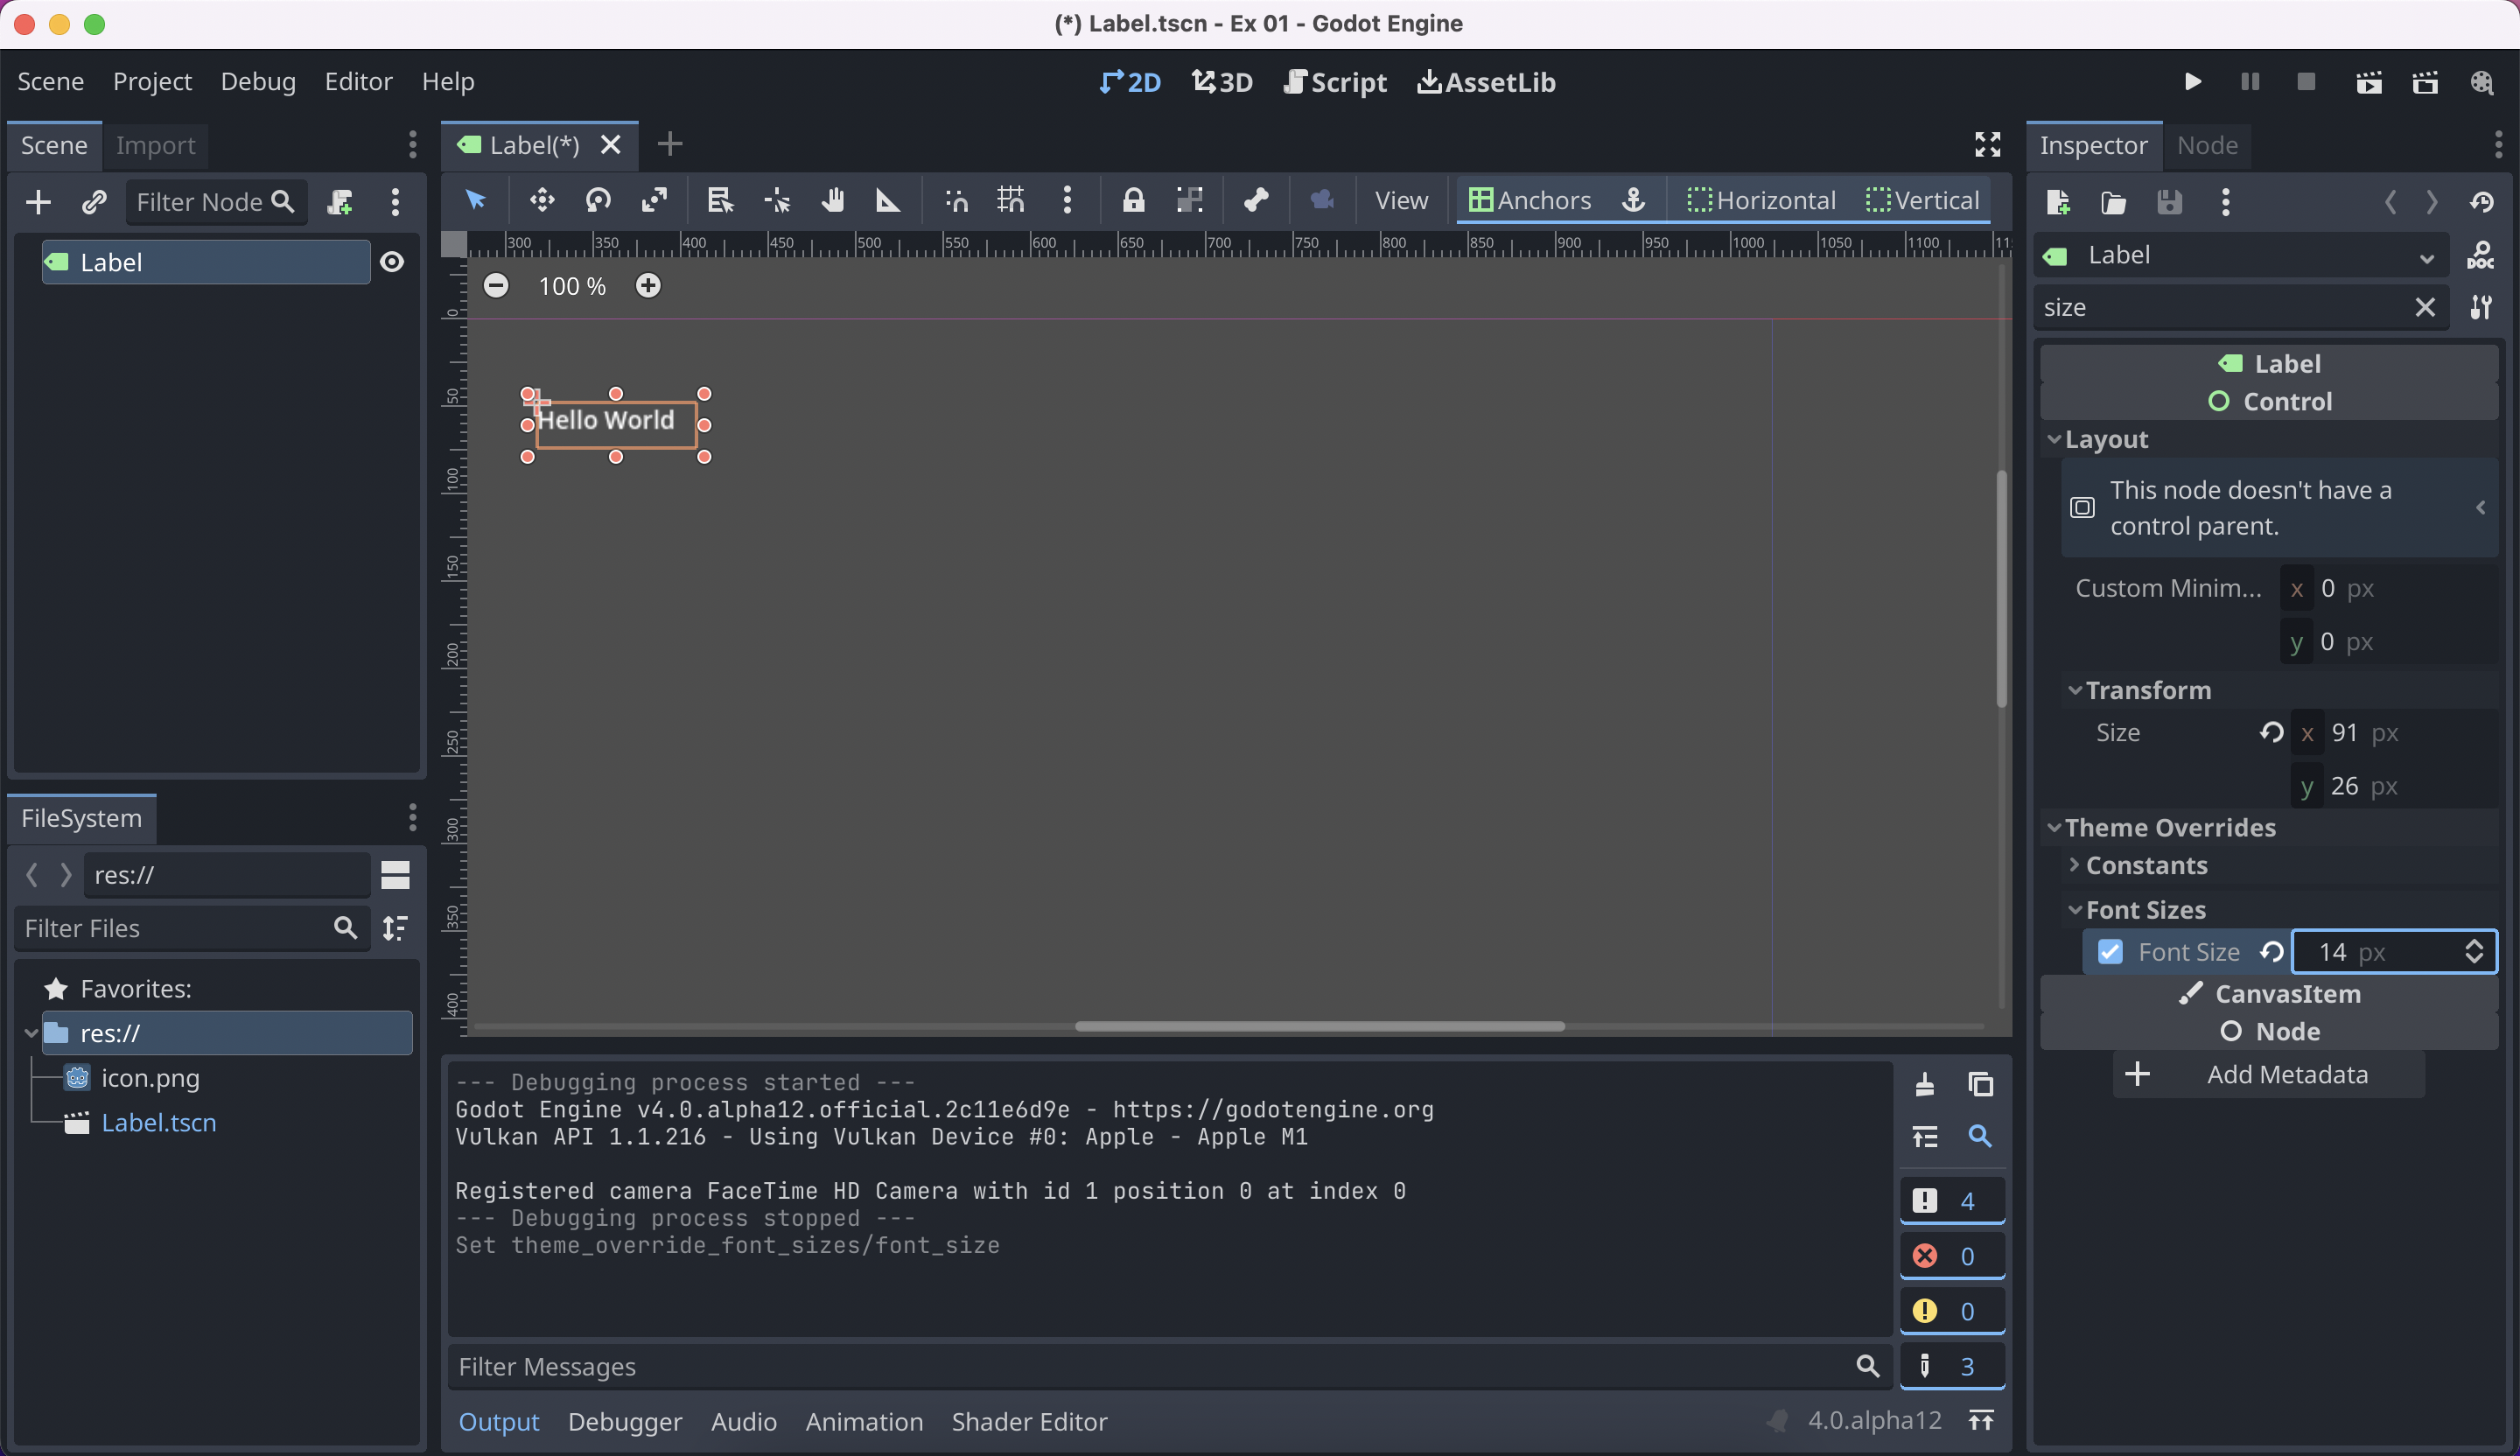Switch to the Debugger tab
This screenshot has height=1456, width=2520.
(624, 1421)
